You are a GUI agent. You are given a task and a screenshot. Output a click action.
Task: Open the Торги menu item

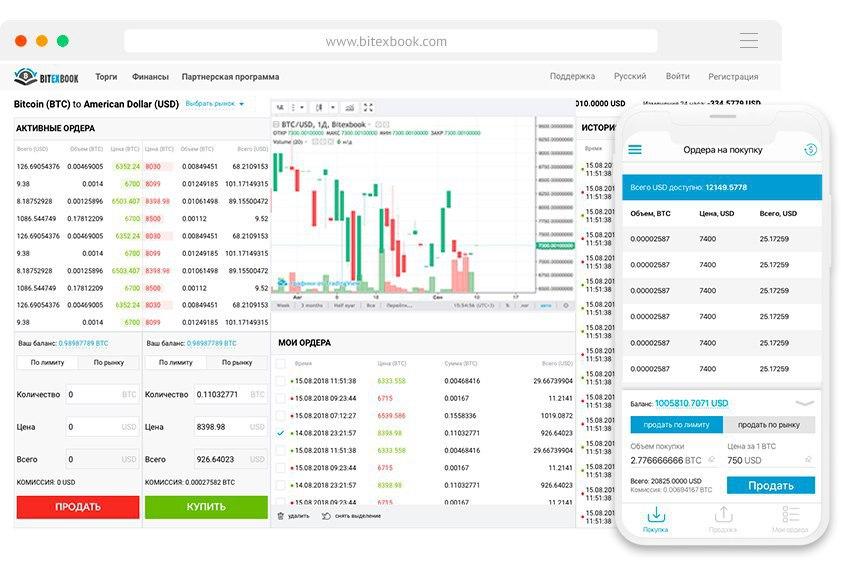pos(106,77)
